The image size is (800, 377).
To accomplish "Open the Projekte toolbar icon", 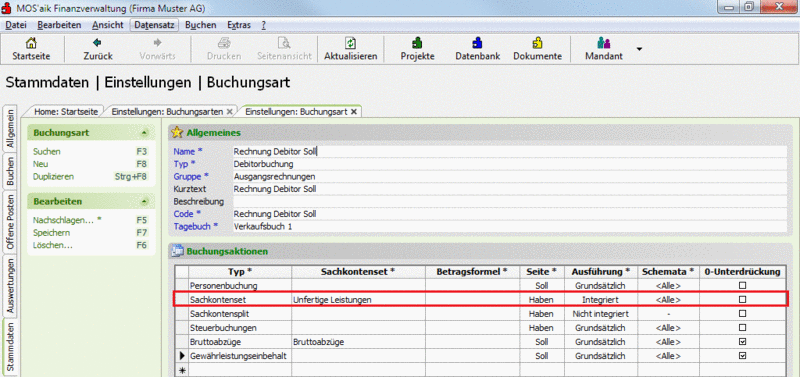I will click(x=417, y=43).
